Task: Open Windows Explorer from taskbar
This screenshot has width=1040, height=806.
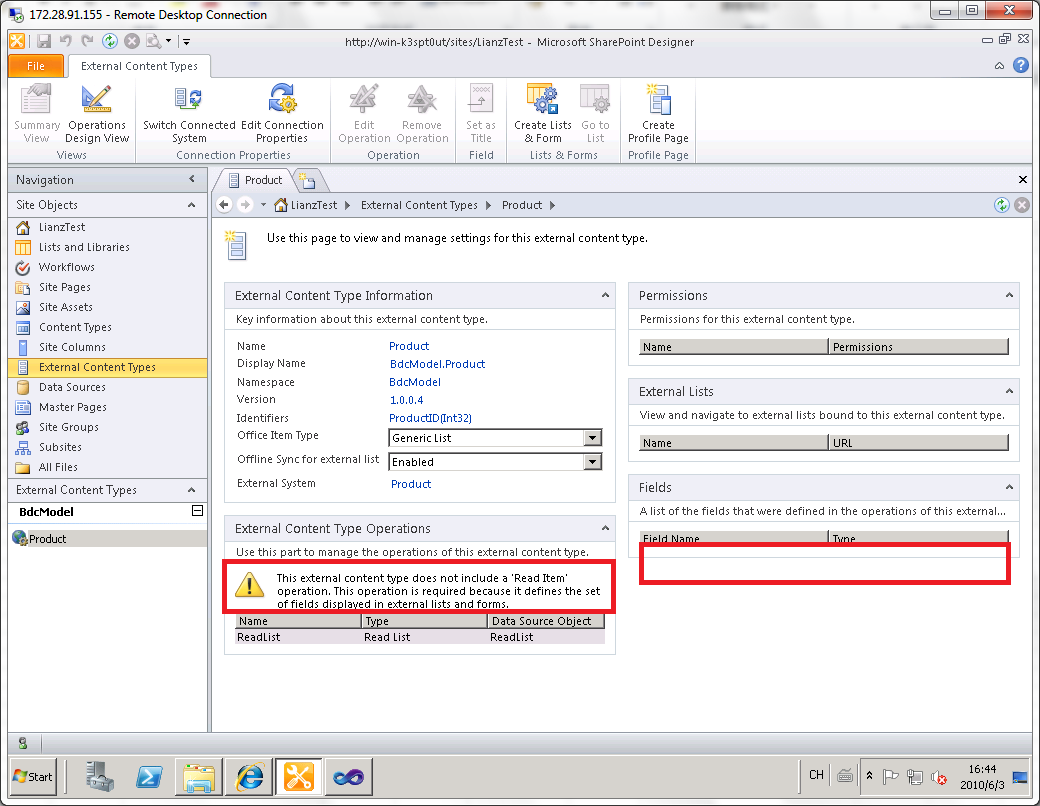Action: [199, 776]
